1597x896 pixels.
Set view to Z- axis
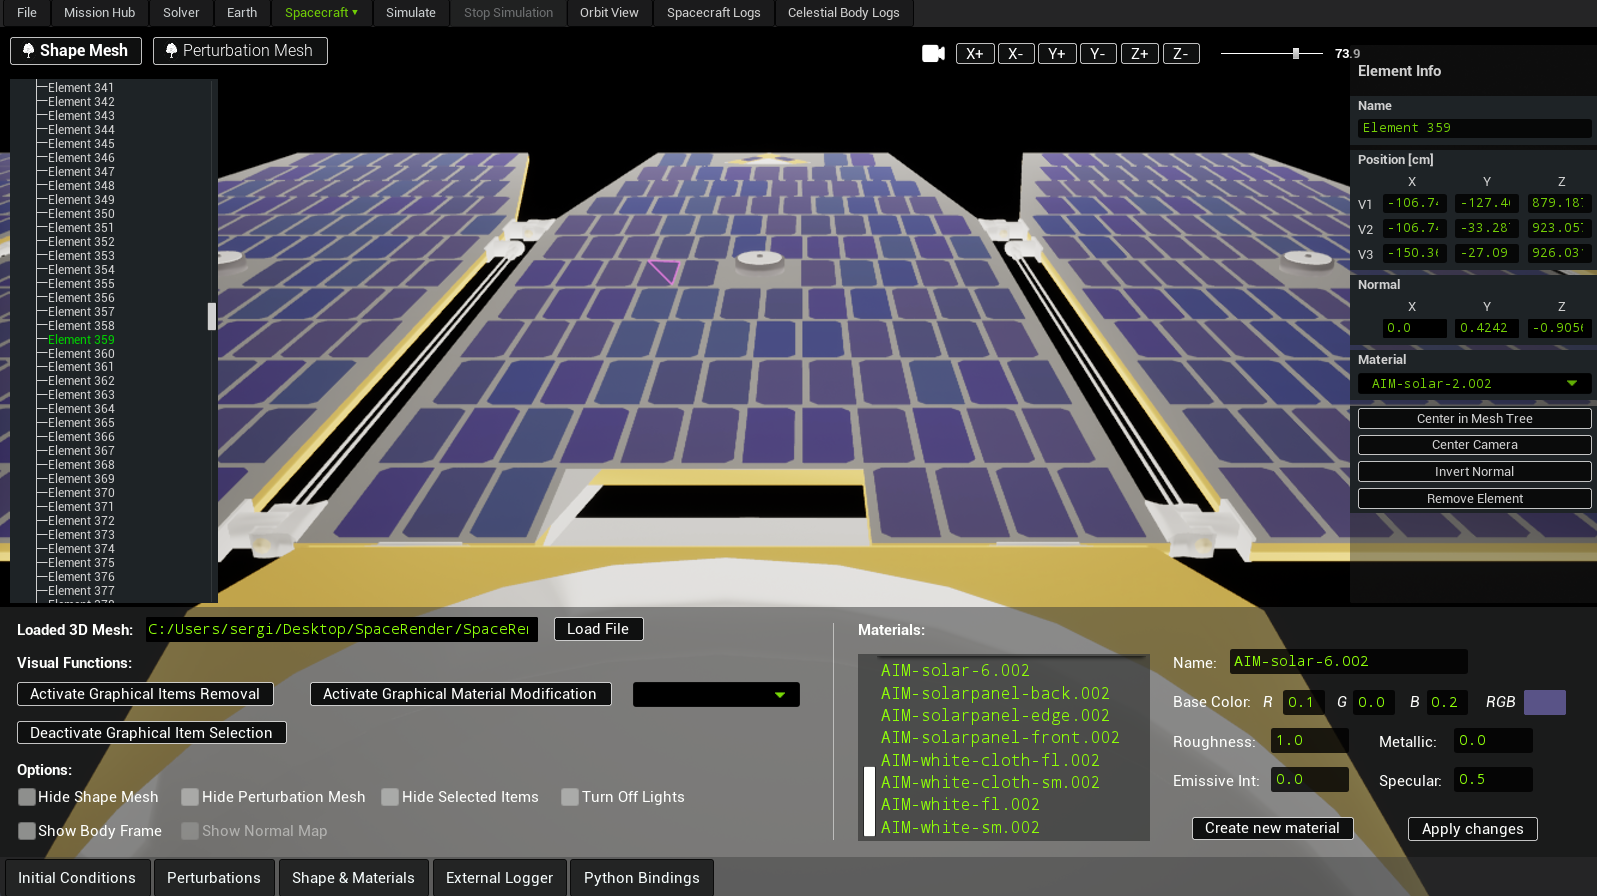(x=1180, y=54)
